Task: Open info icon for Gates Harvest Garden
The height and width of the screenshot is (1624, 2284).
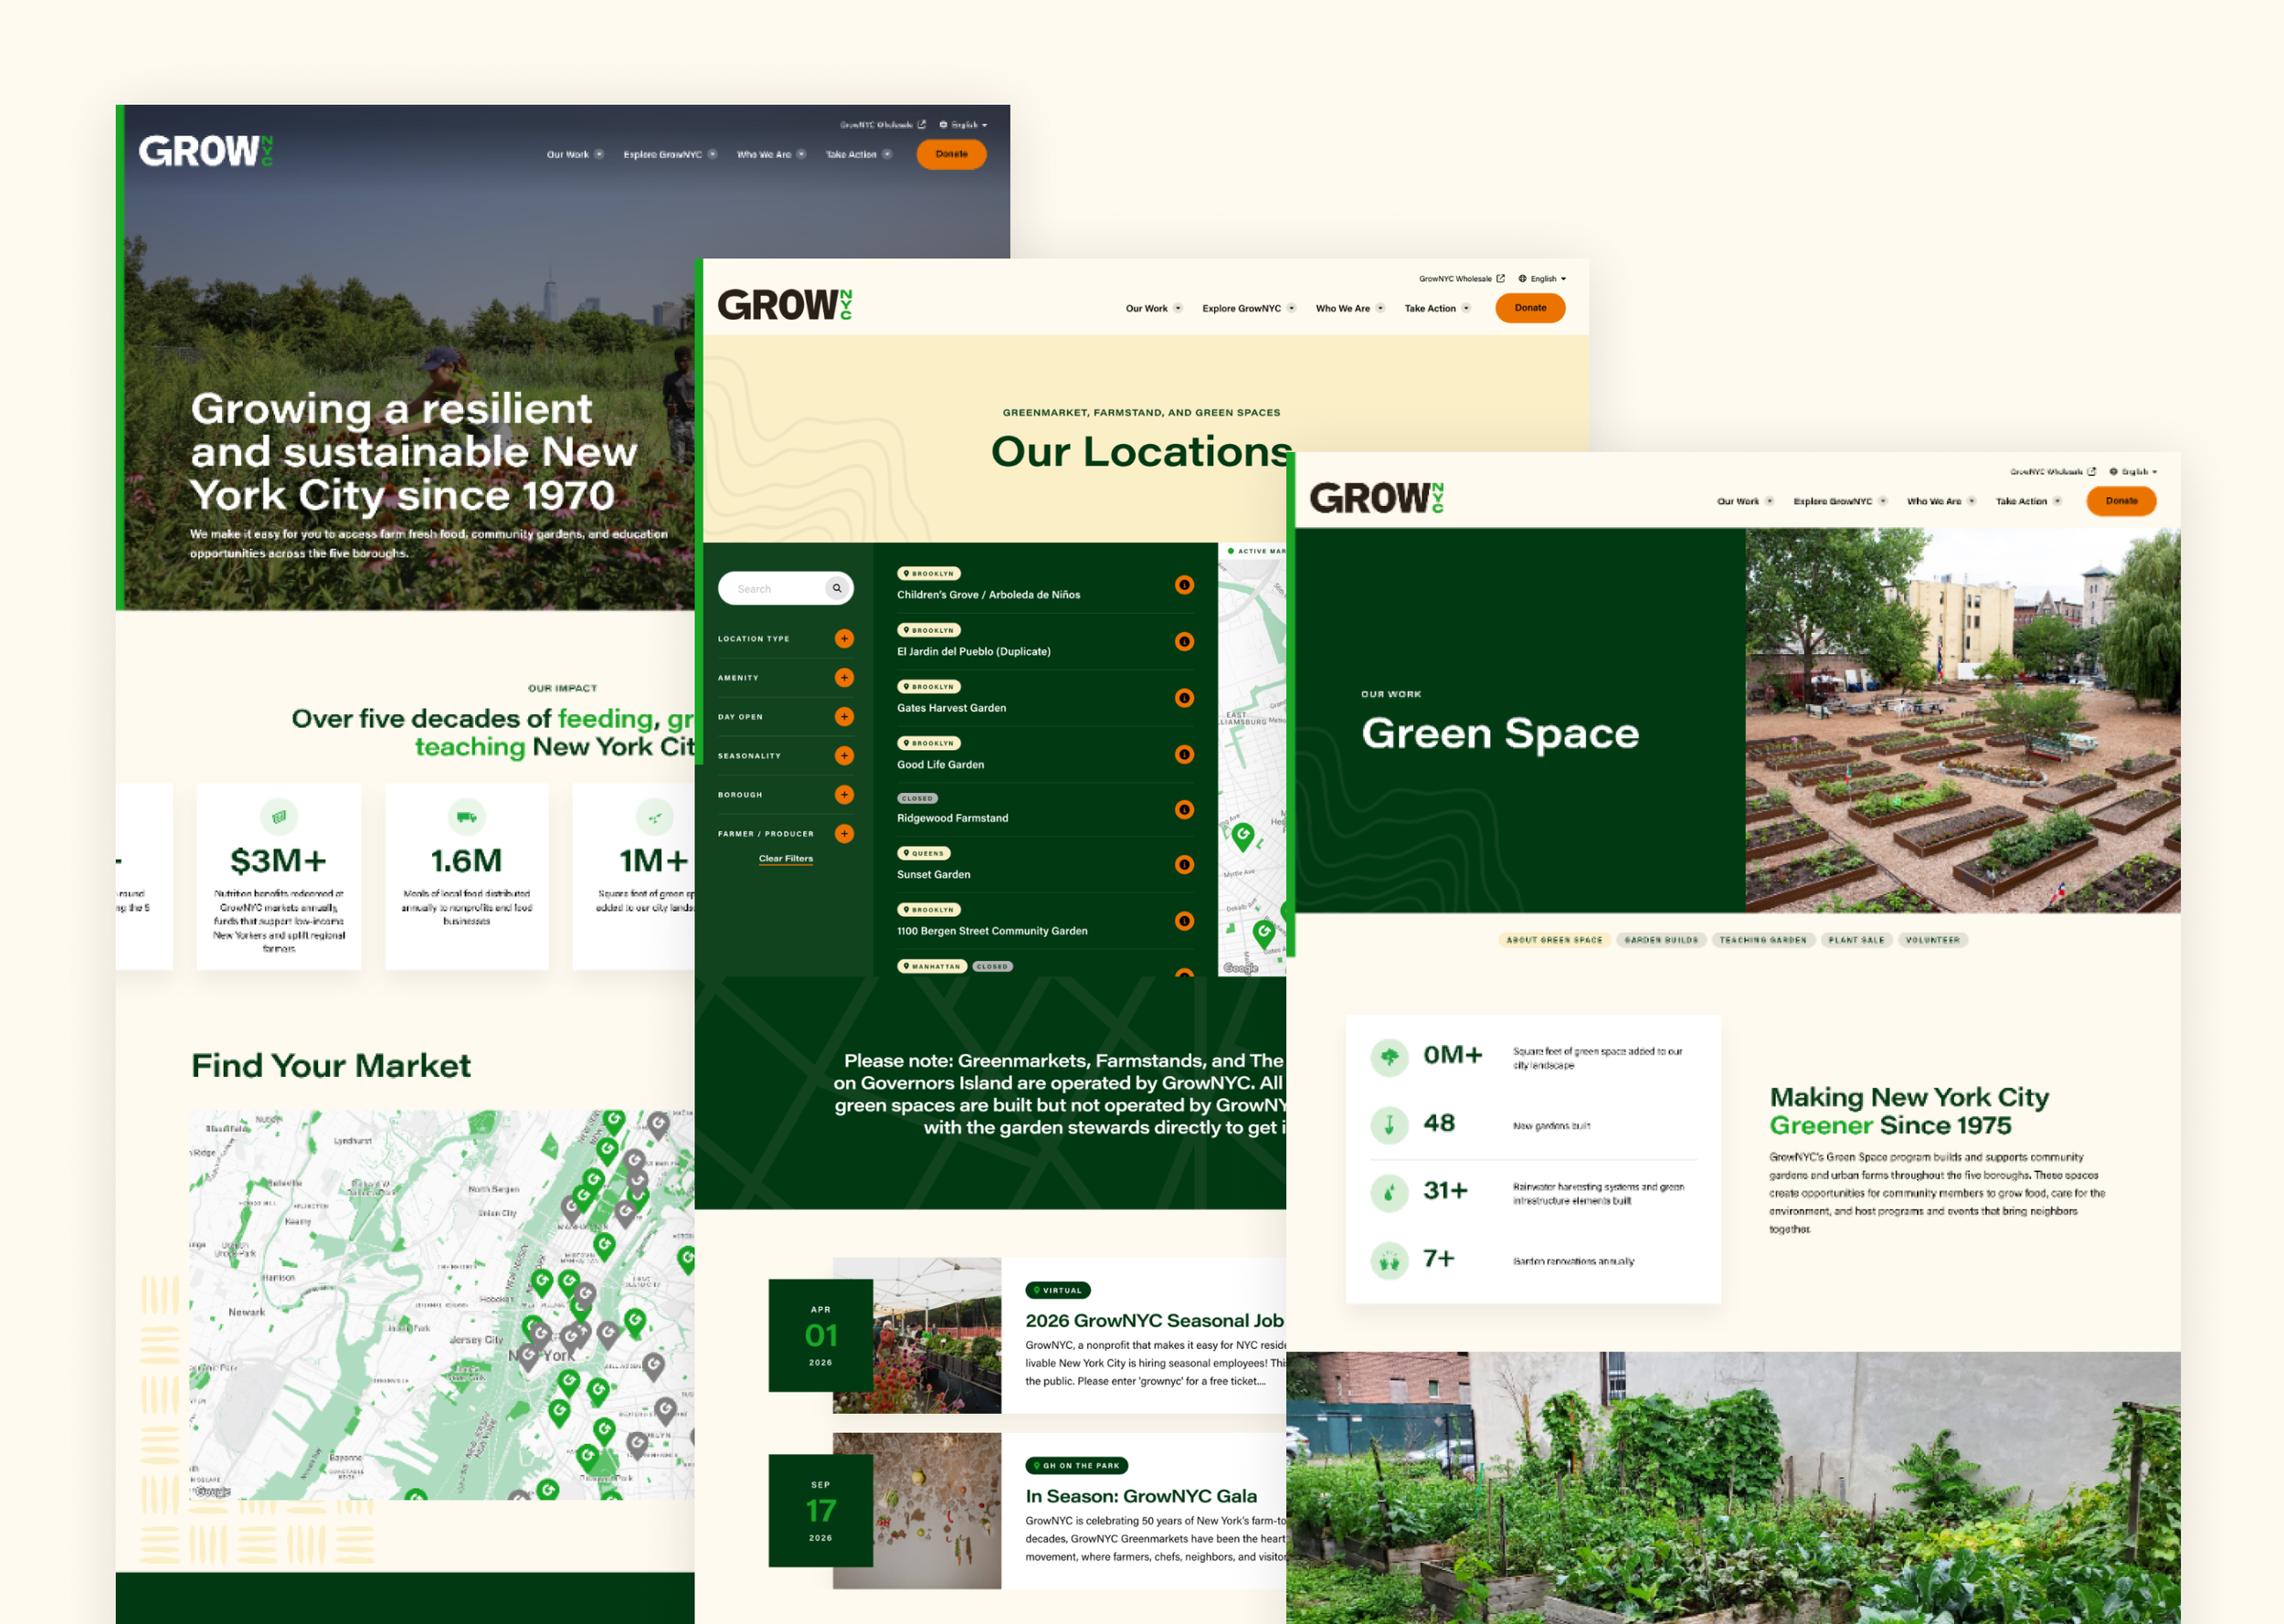Action: [1184, 698]
